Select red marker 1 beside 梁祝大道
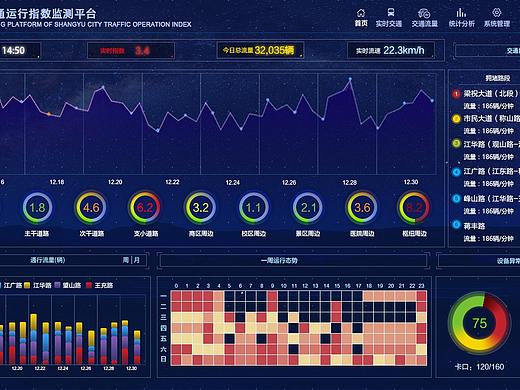The width and height of the screenshot is (520, 390). [x=456, y=94]
